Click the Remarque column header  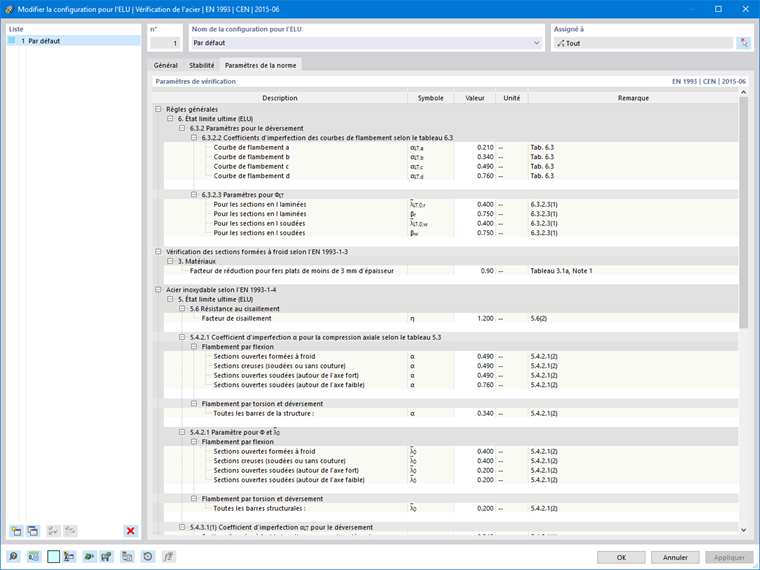coord(633,98)
